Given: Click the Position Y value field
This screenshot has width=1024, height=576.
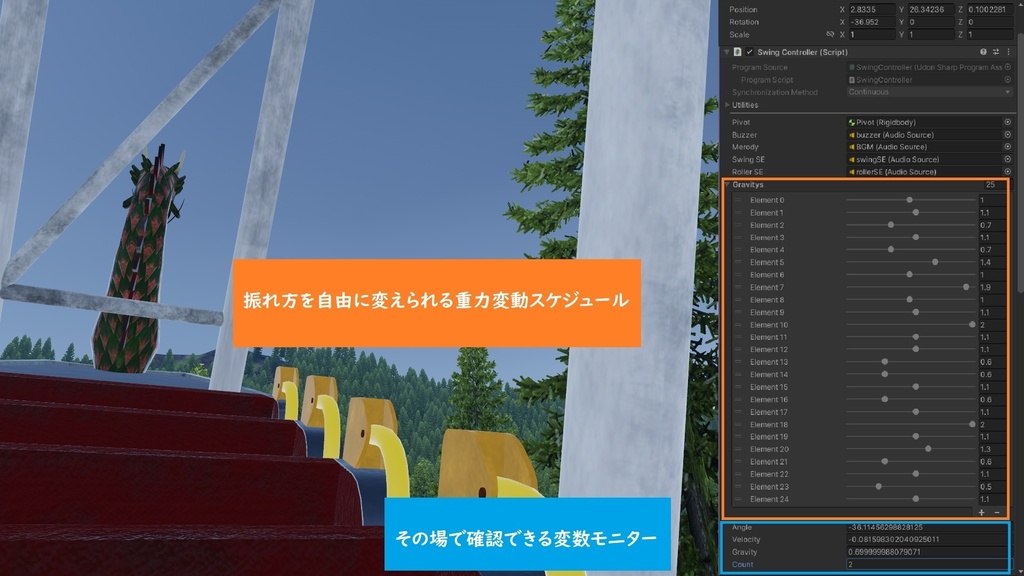Looking at the screenshot, I should pos(930,9).
